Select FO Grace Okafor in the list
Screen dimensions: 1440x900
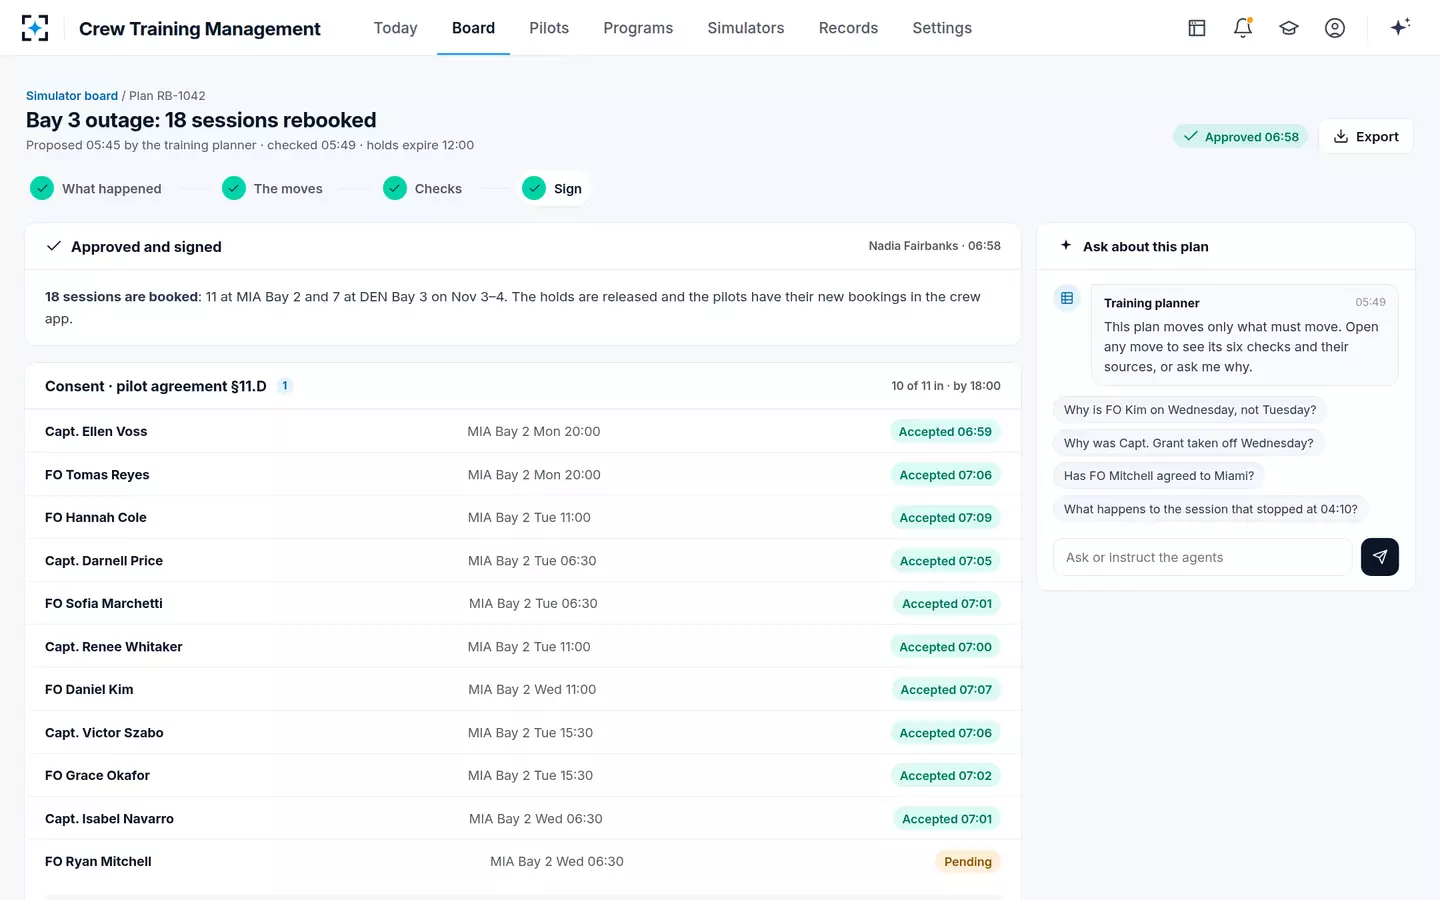point(97,776)
